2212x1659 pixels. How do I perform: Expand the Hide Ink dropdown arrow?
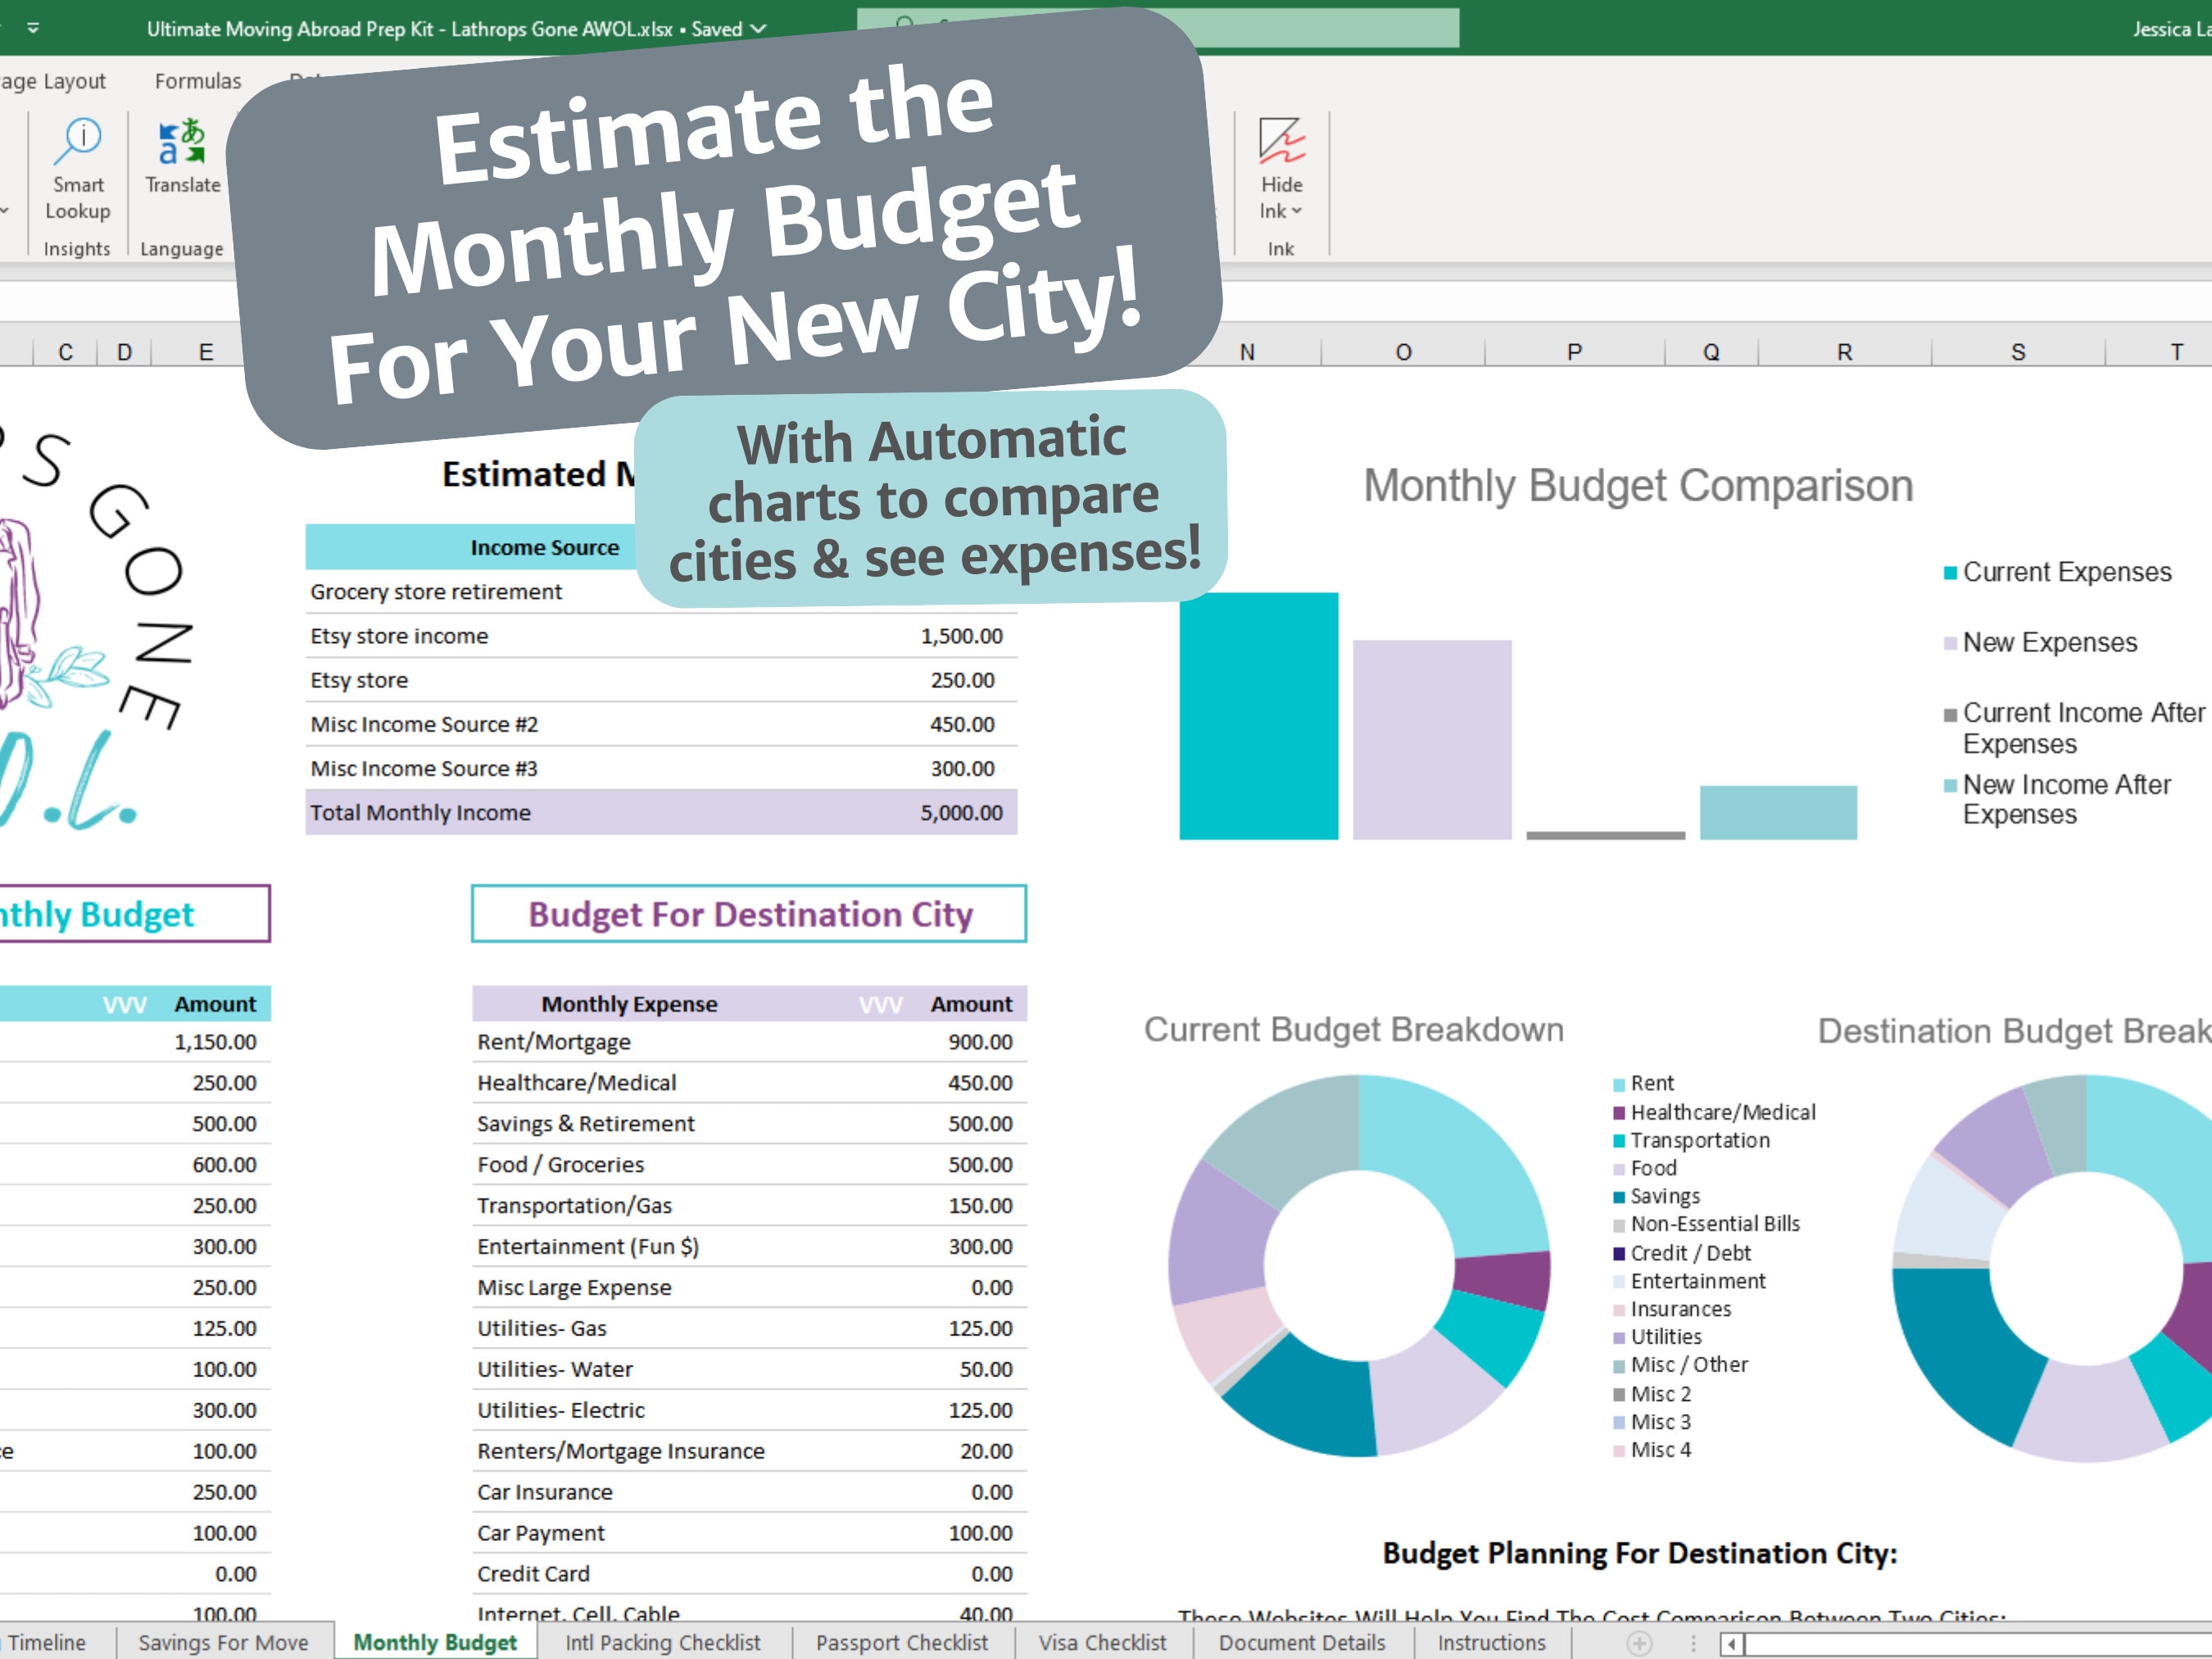tap(1295, 210)
